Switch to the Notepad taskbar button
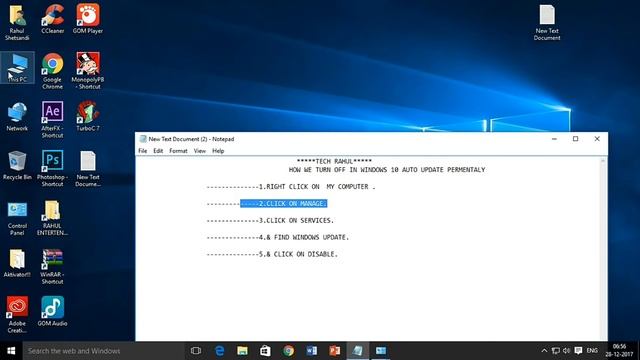Screen dimensions: 640x360 [x=358, y=351]
